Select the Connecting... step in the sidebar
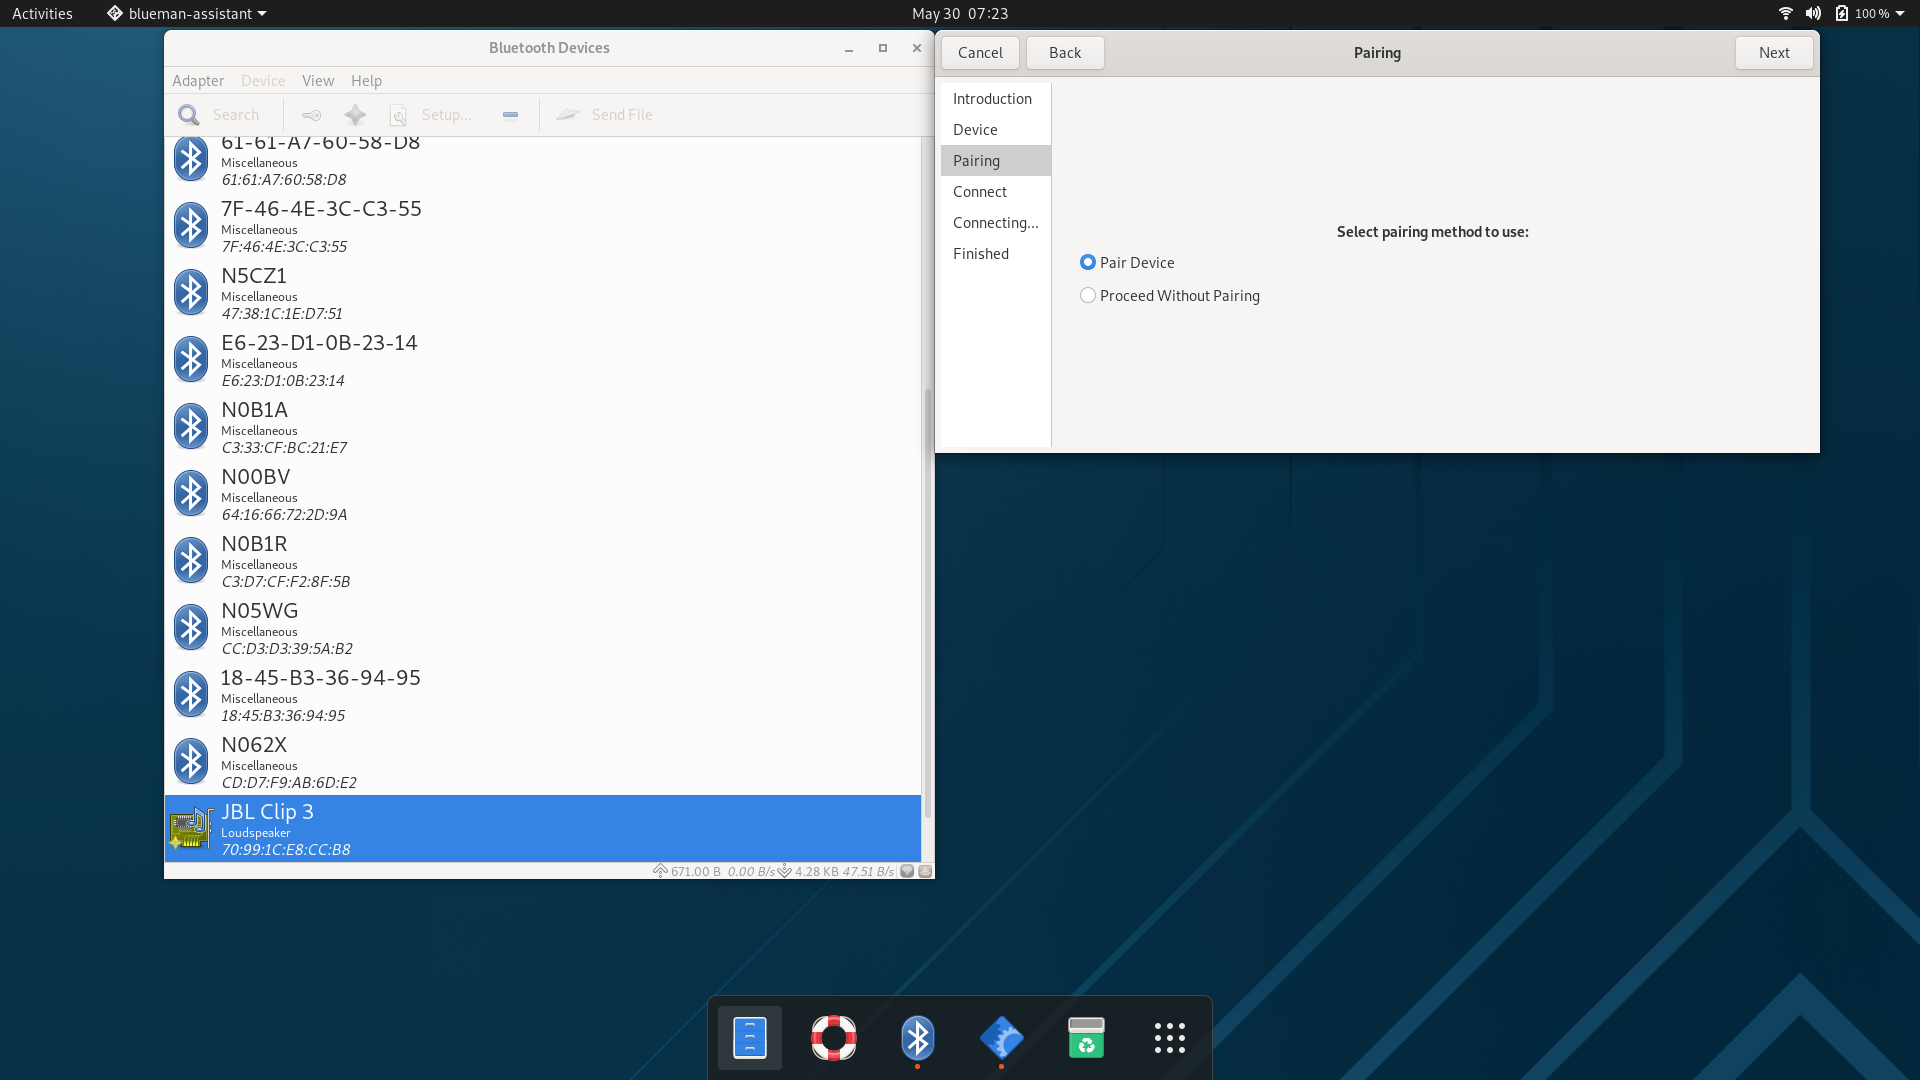Screen dimensions: 1920x1080 tap(996, 223)
